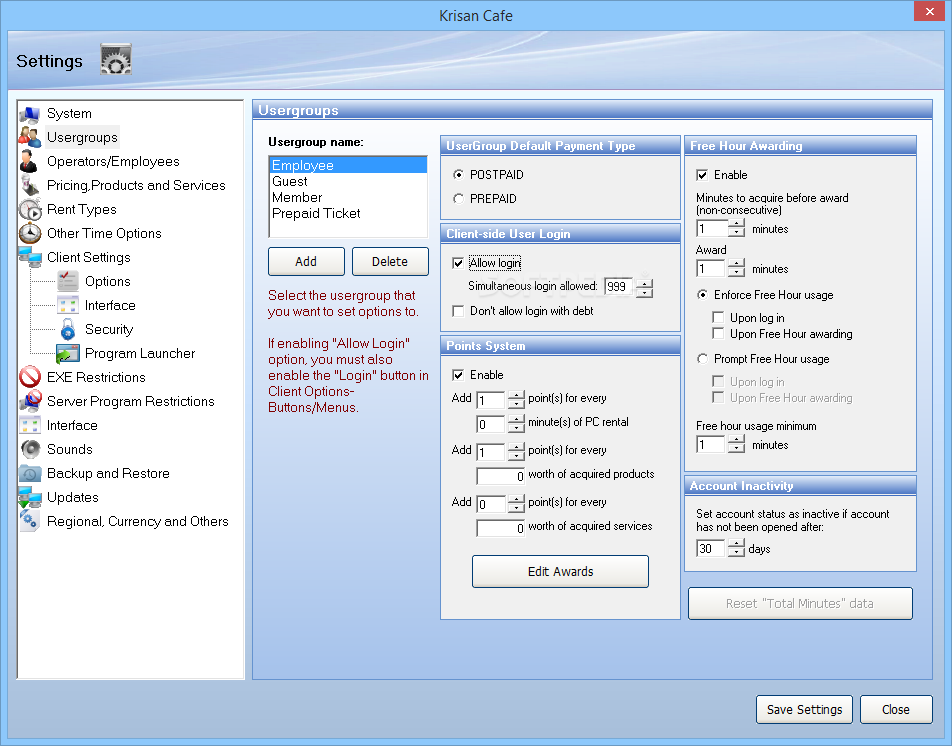The image size is (952, 746).
Task: Click the worth of acquired services field
Action: [500, 528]
